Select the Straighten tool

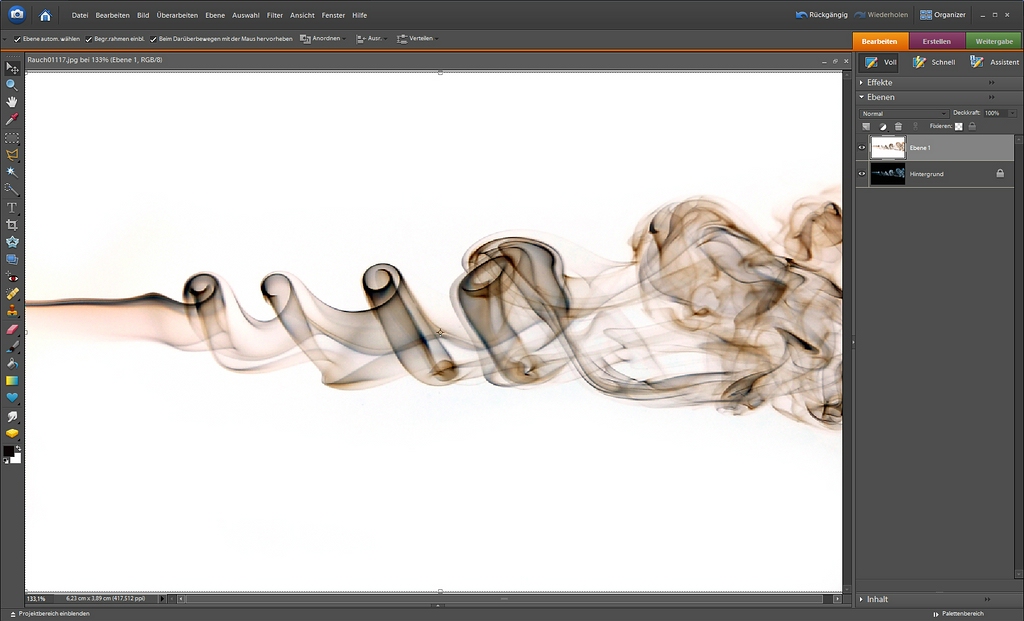(x=12, y=259)
